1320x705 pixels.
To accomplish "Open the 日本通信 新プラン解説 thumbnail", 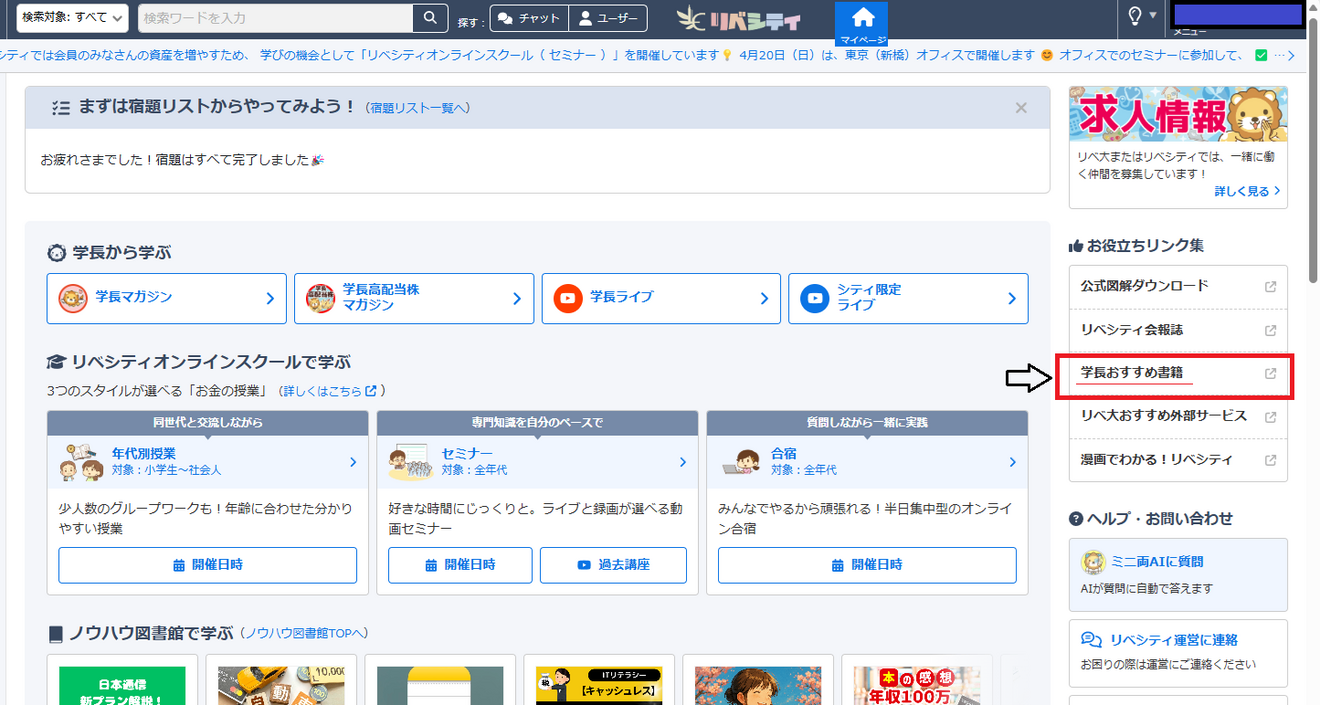I will coord(123,686).
